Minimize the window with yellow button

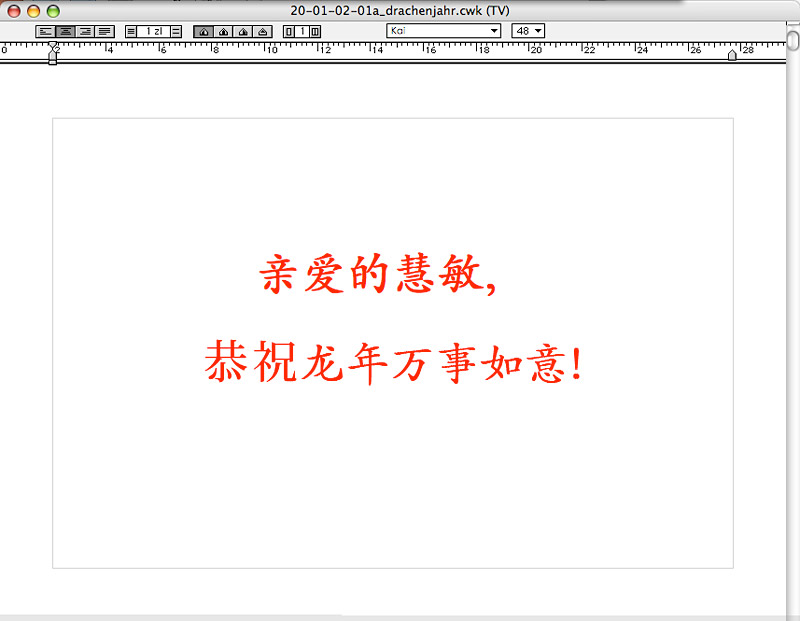tap(33, 11)
